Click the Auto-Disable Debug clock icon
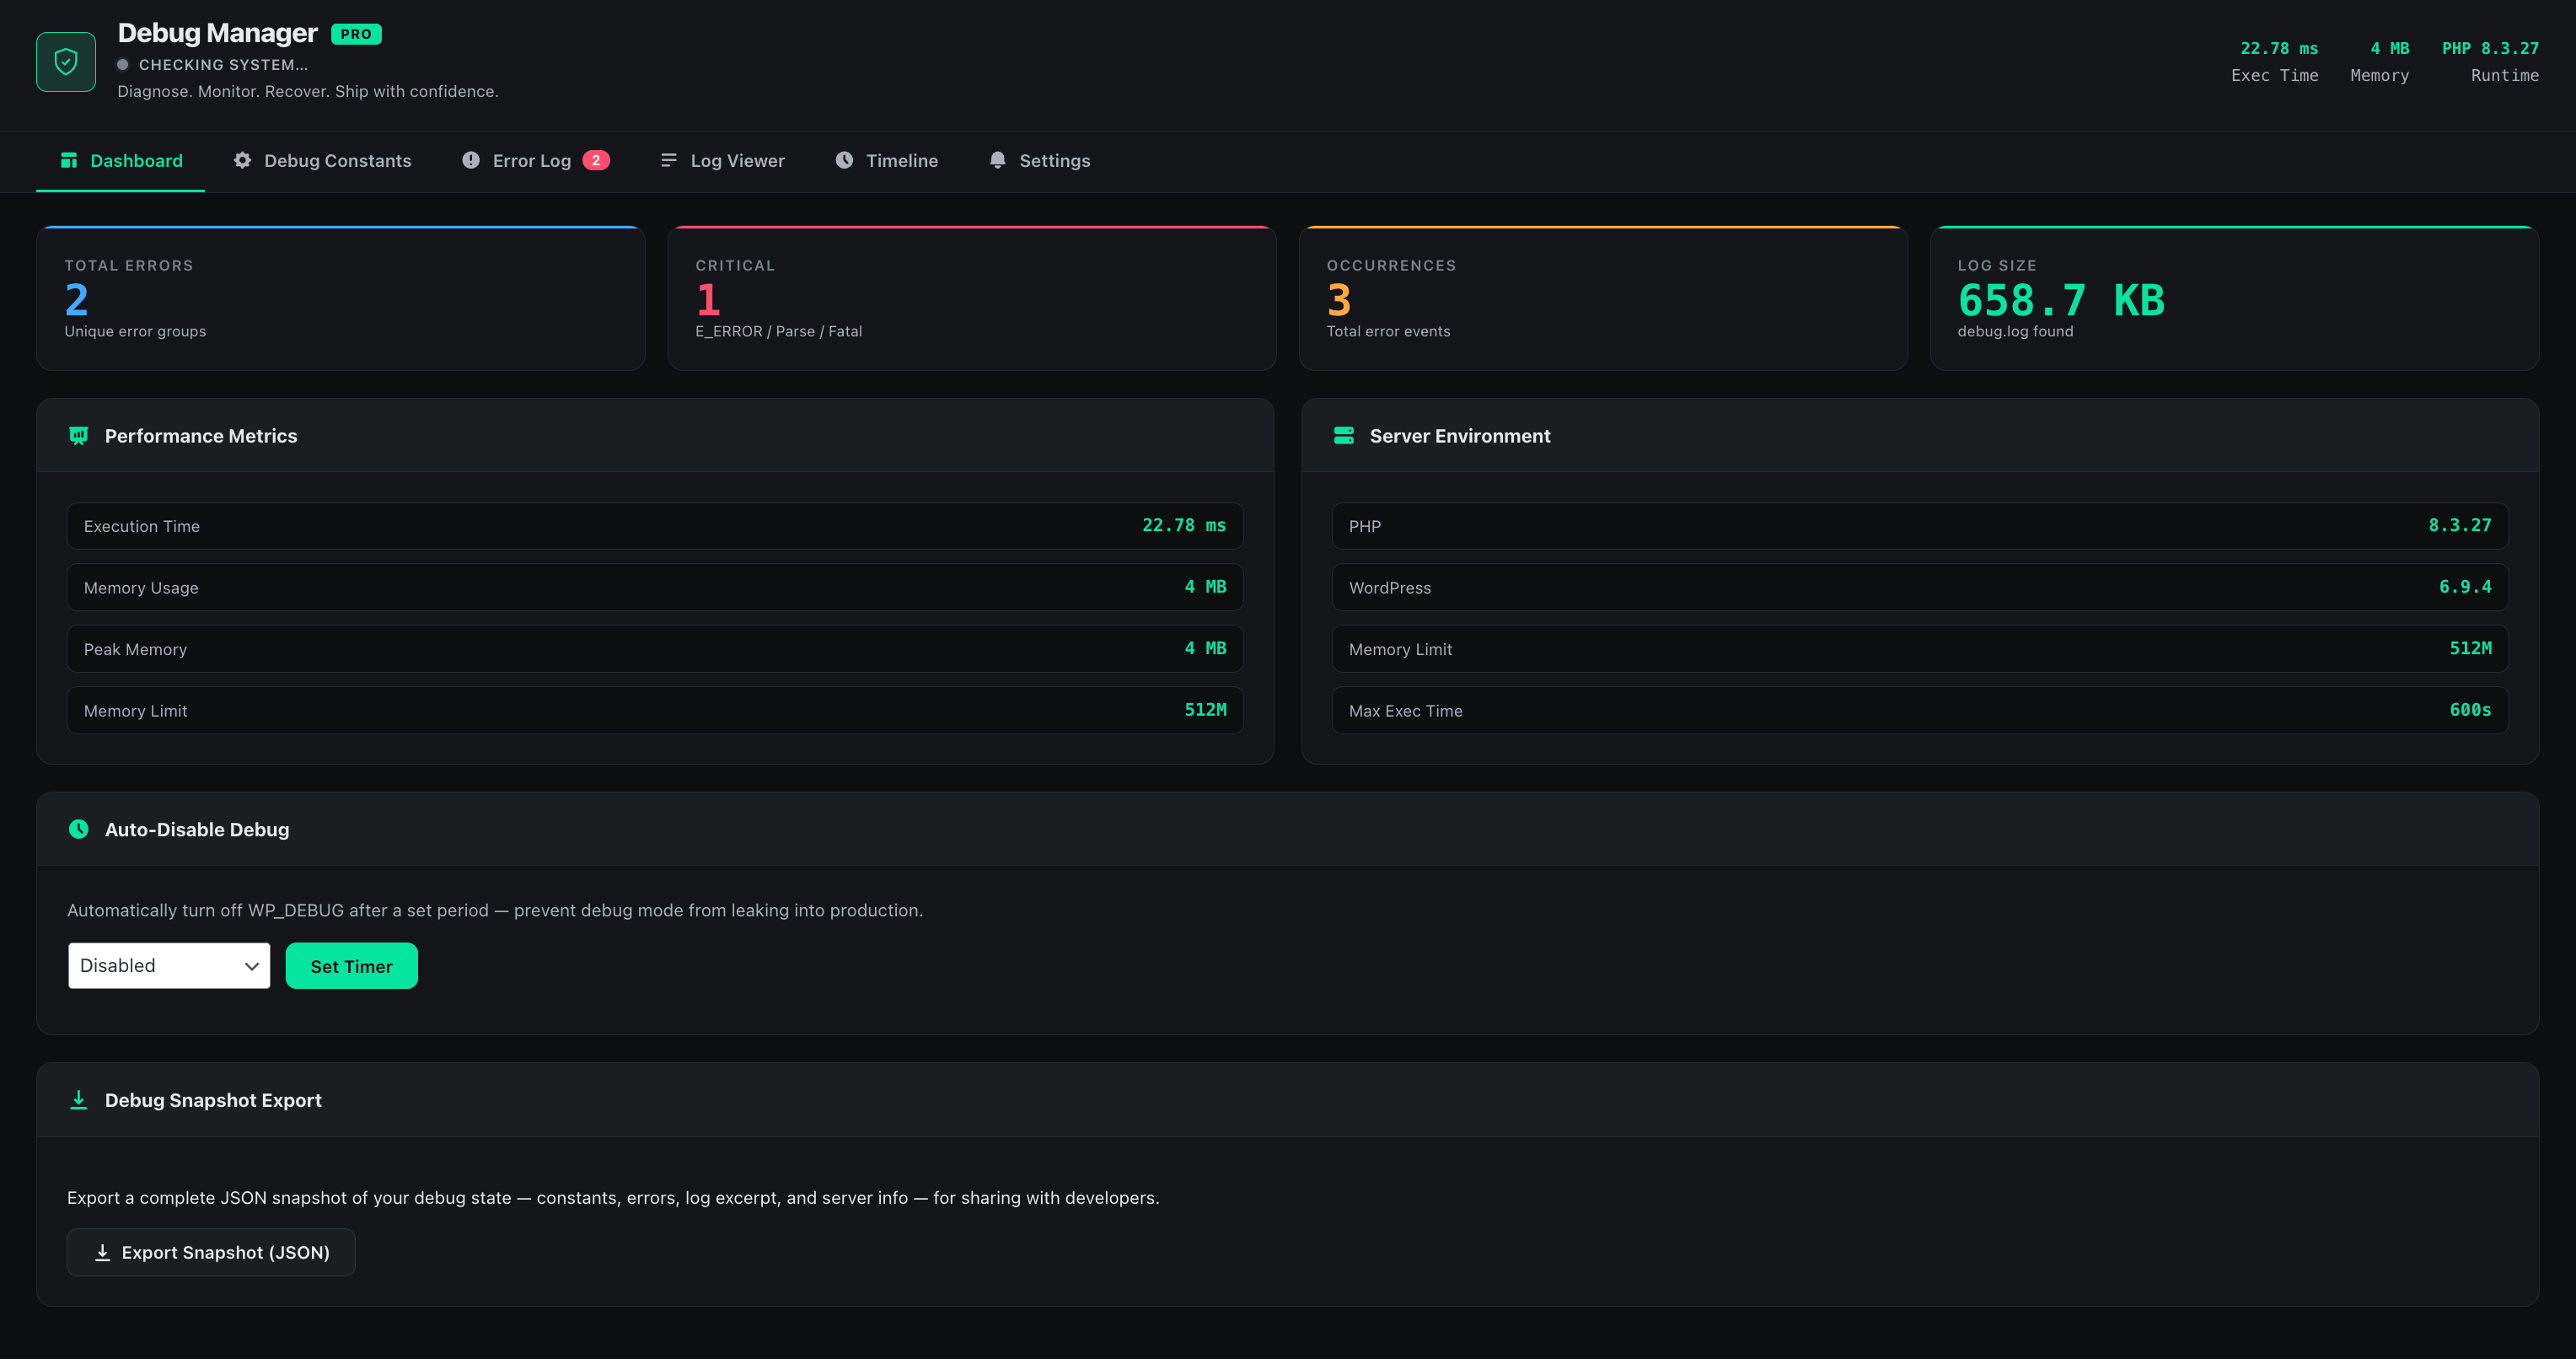Screen dimensions: 2576x1359 coord(79,829)
